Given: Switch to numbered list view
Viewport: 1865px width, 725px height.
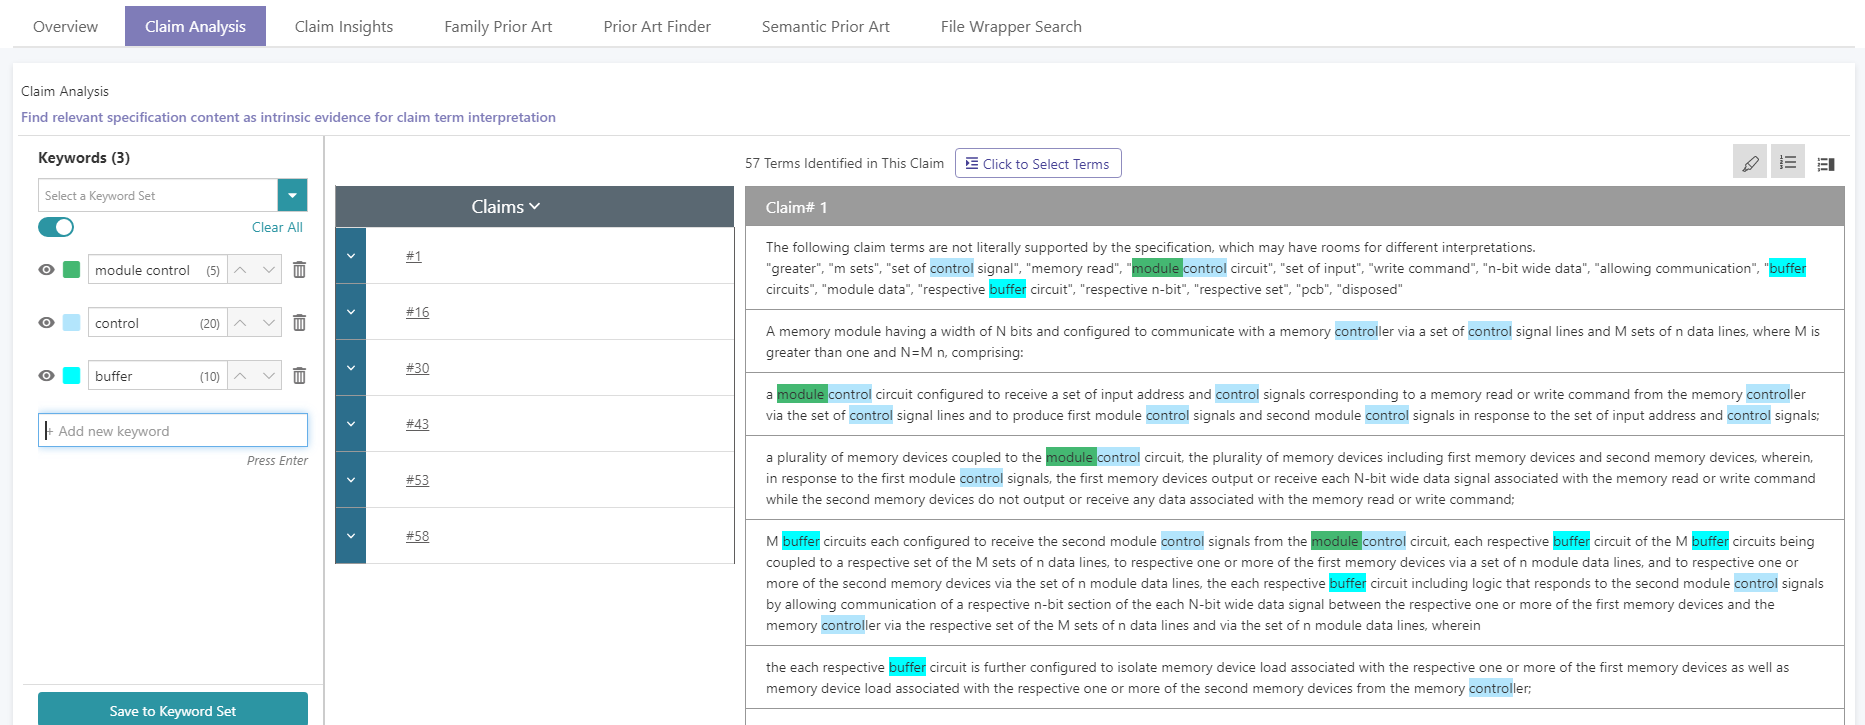Looking at the screenshot, I should coord(1788,163).
